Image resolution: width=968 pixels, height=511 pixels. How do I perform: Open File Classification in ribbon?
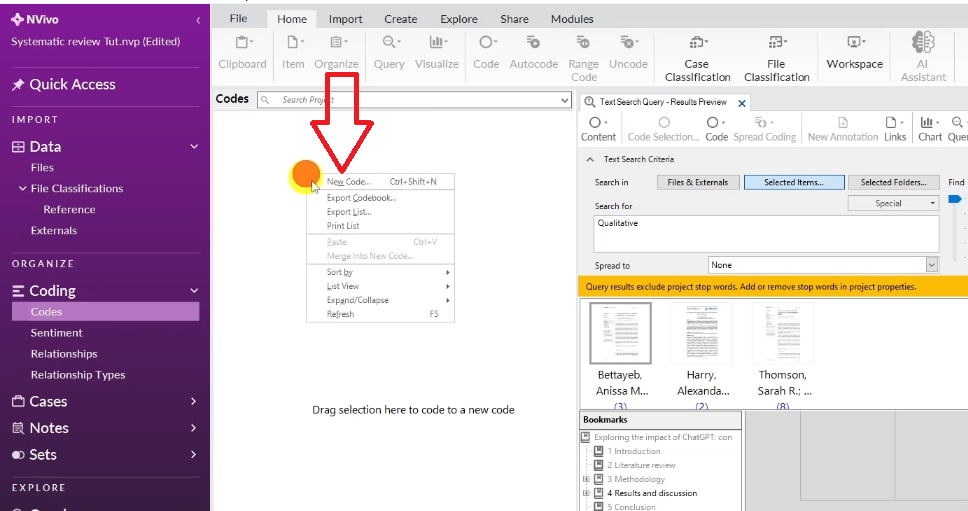tap(777, 59)
